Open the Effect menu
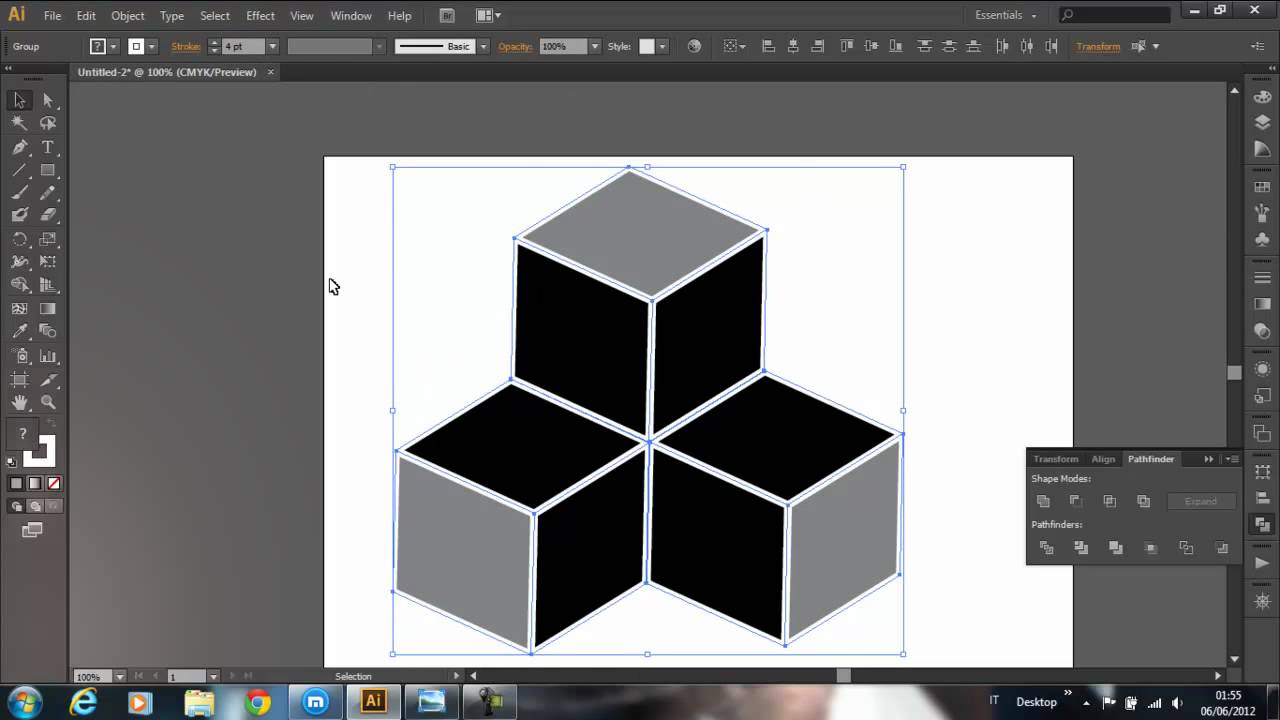The image size is (1280, 720). click(x=260, y=16)
